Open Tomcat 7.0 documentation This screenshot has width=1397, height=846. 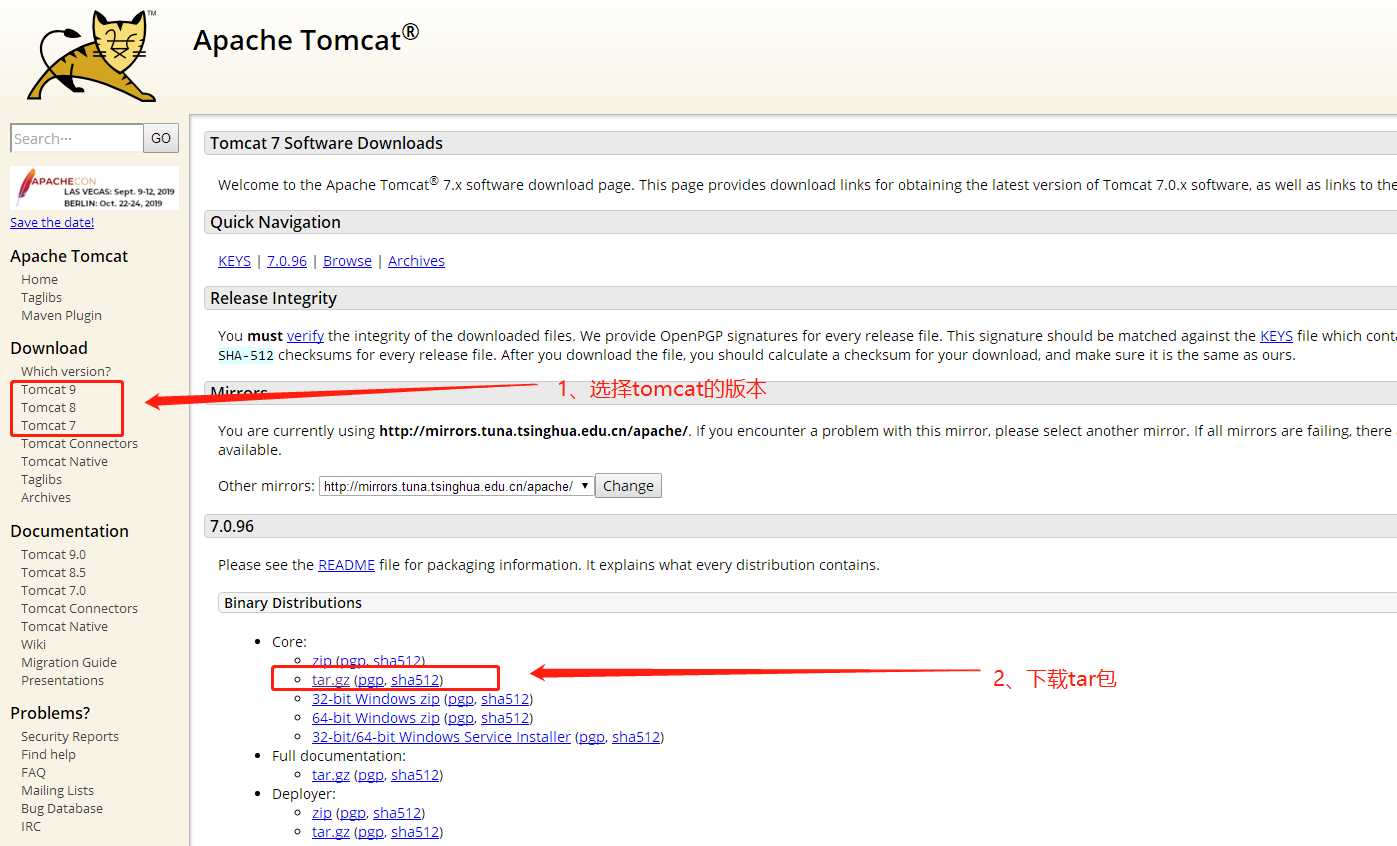(53, 590)
